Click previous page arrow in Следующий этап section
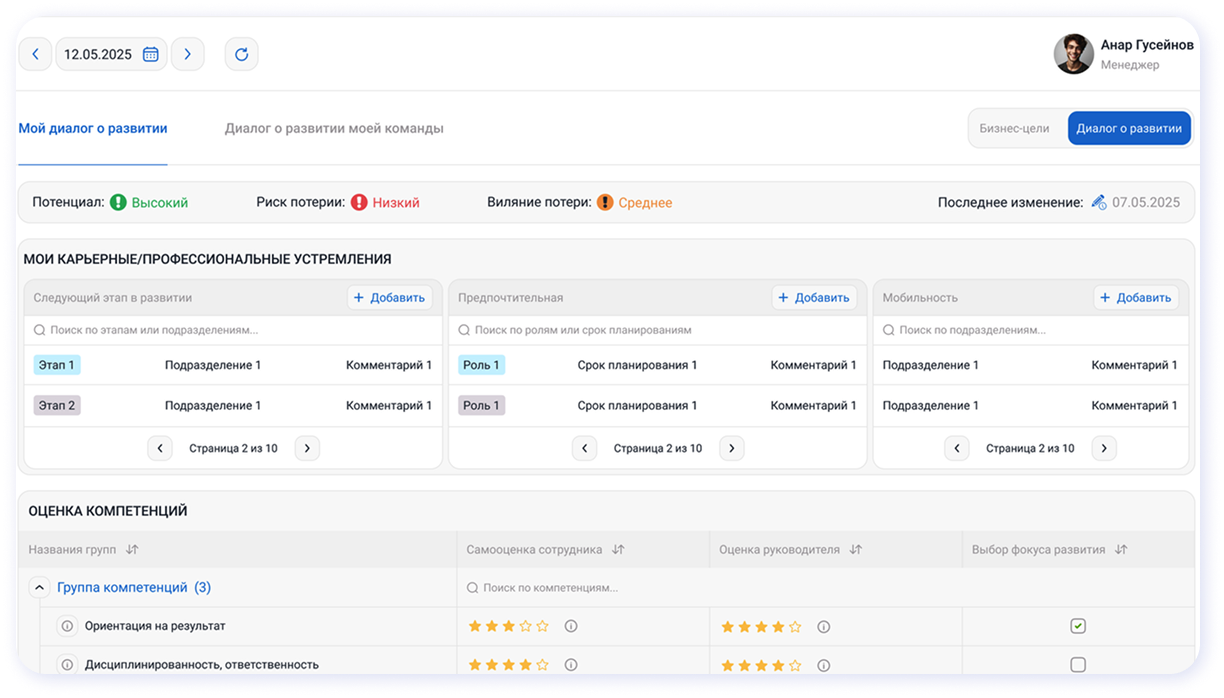The image size is (1224, 698). tap(160, 448)
